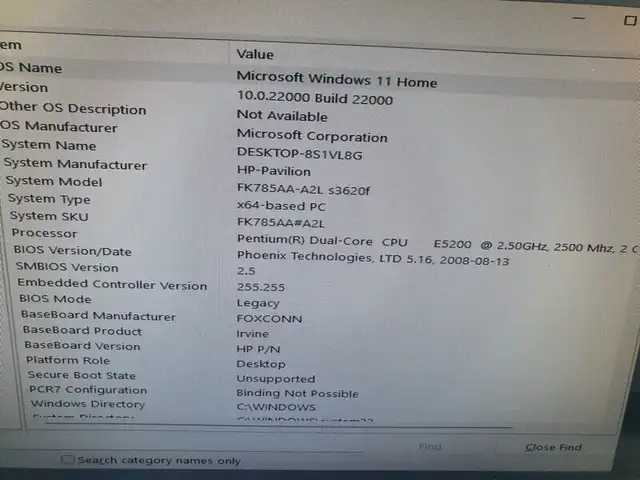Select the Version row label
This screenshot has width=640, height=480.
tap(24, 87)
